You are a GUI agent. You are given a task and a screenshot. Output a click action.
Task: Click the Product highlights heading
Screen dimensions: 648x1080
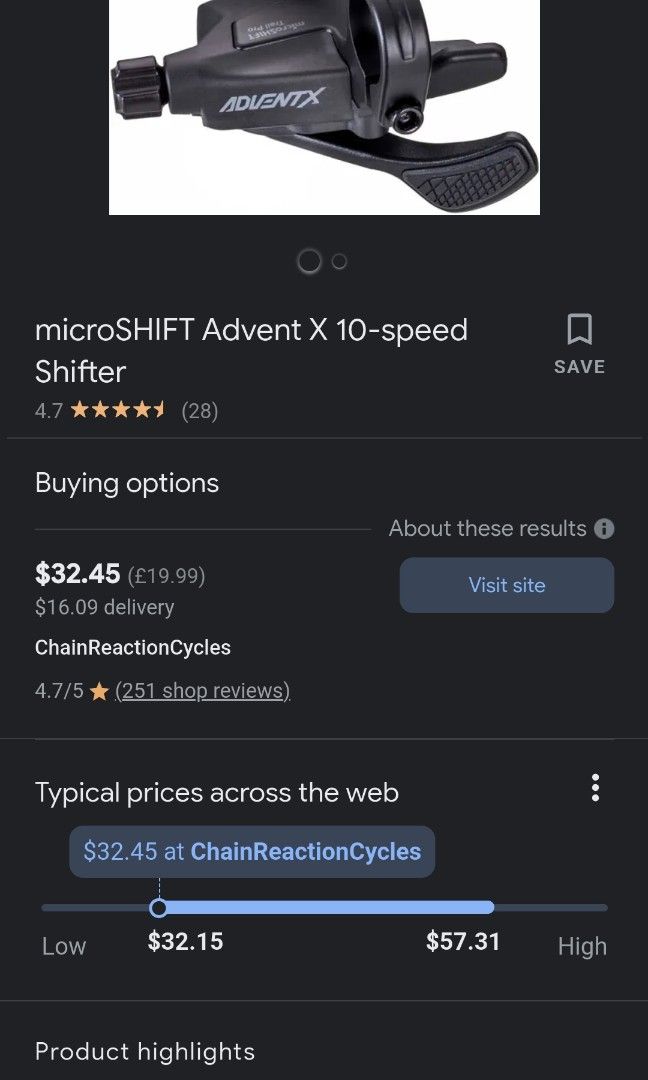point(145,1052)
